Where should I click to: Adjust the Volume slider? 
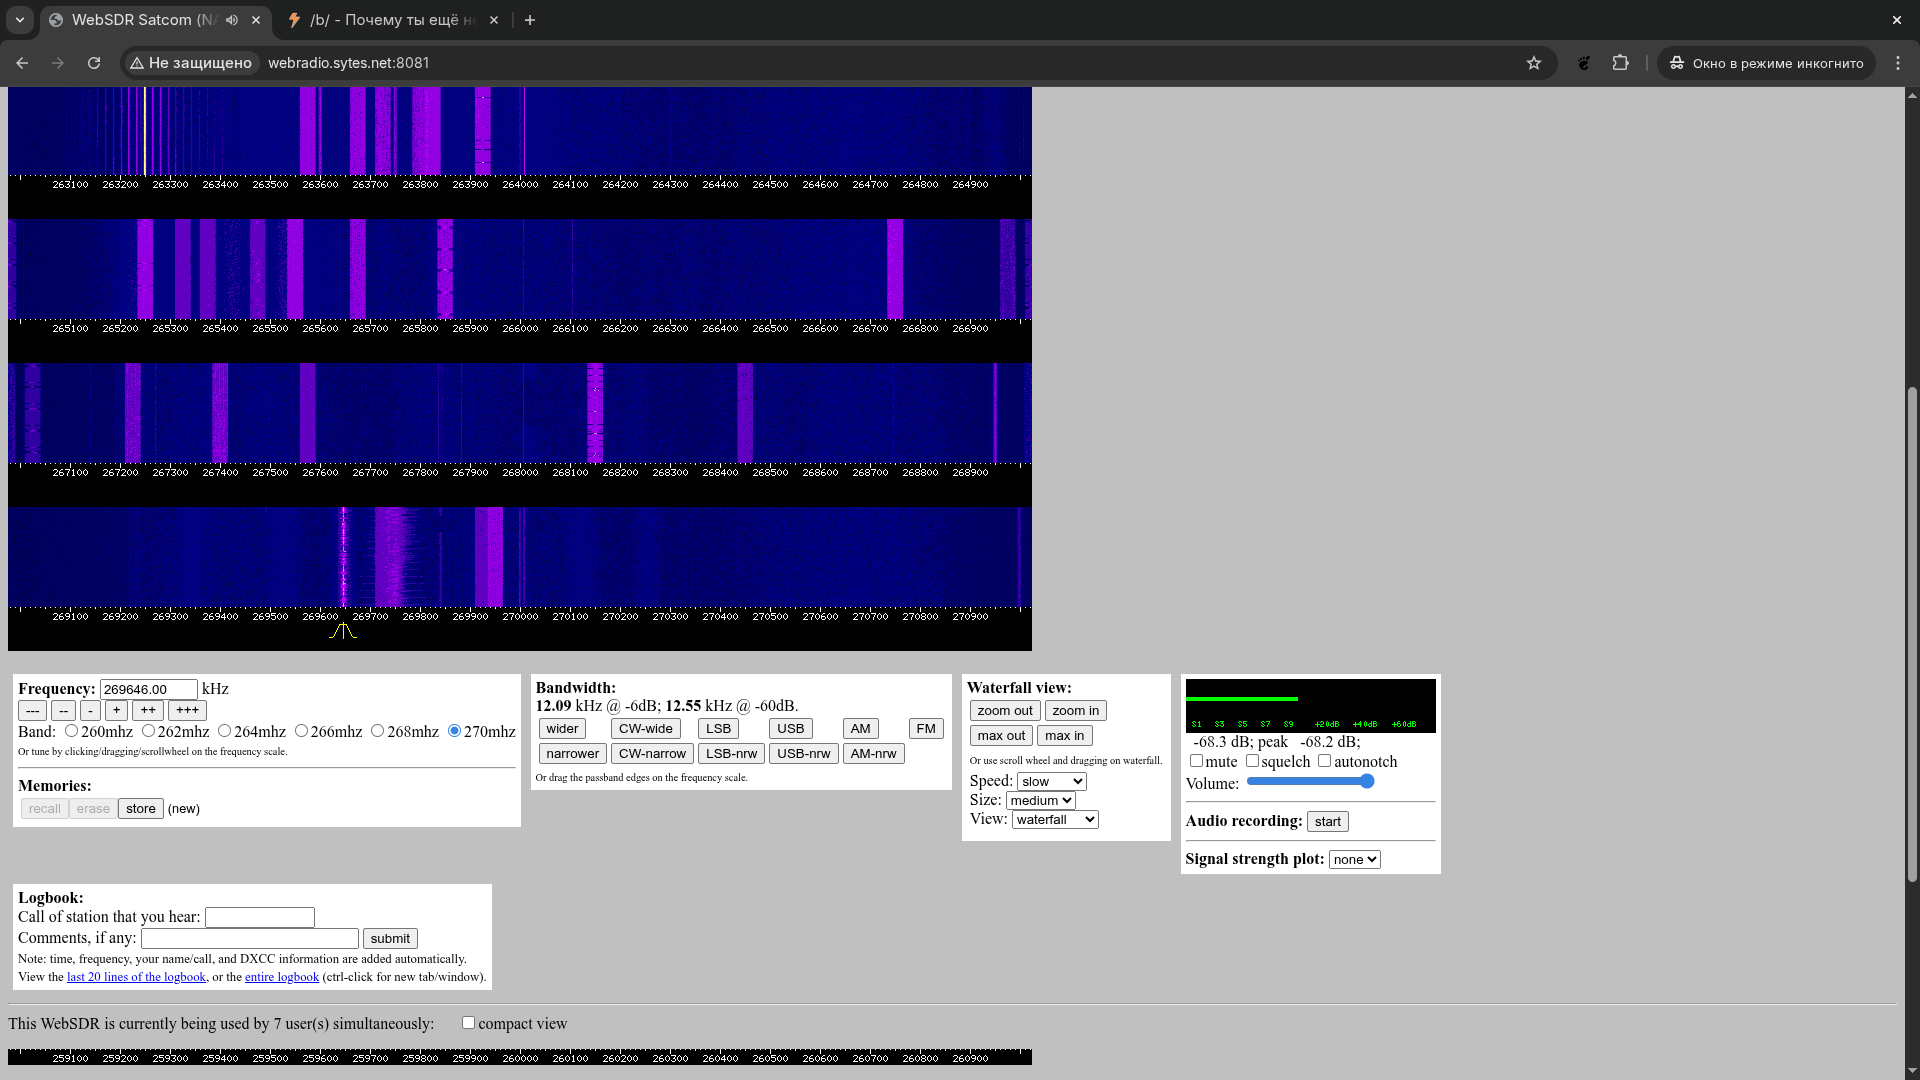(x=1310, y=782)
